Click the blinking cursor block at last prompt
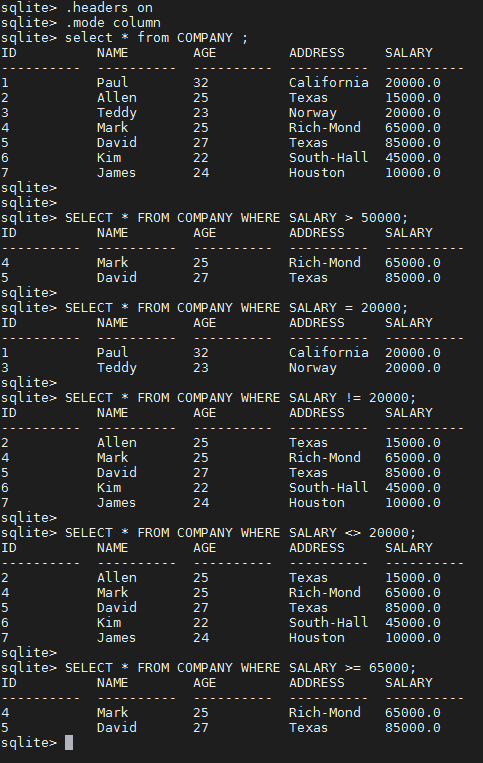483x763 pixels. click(x=69, y=743)
